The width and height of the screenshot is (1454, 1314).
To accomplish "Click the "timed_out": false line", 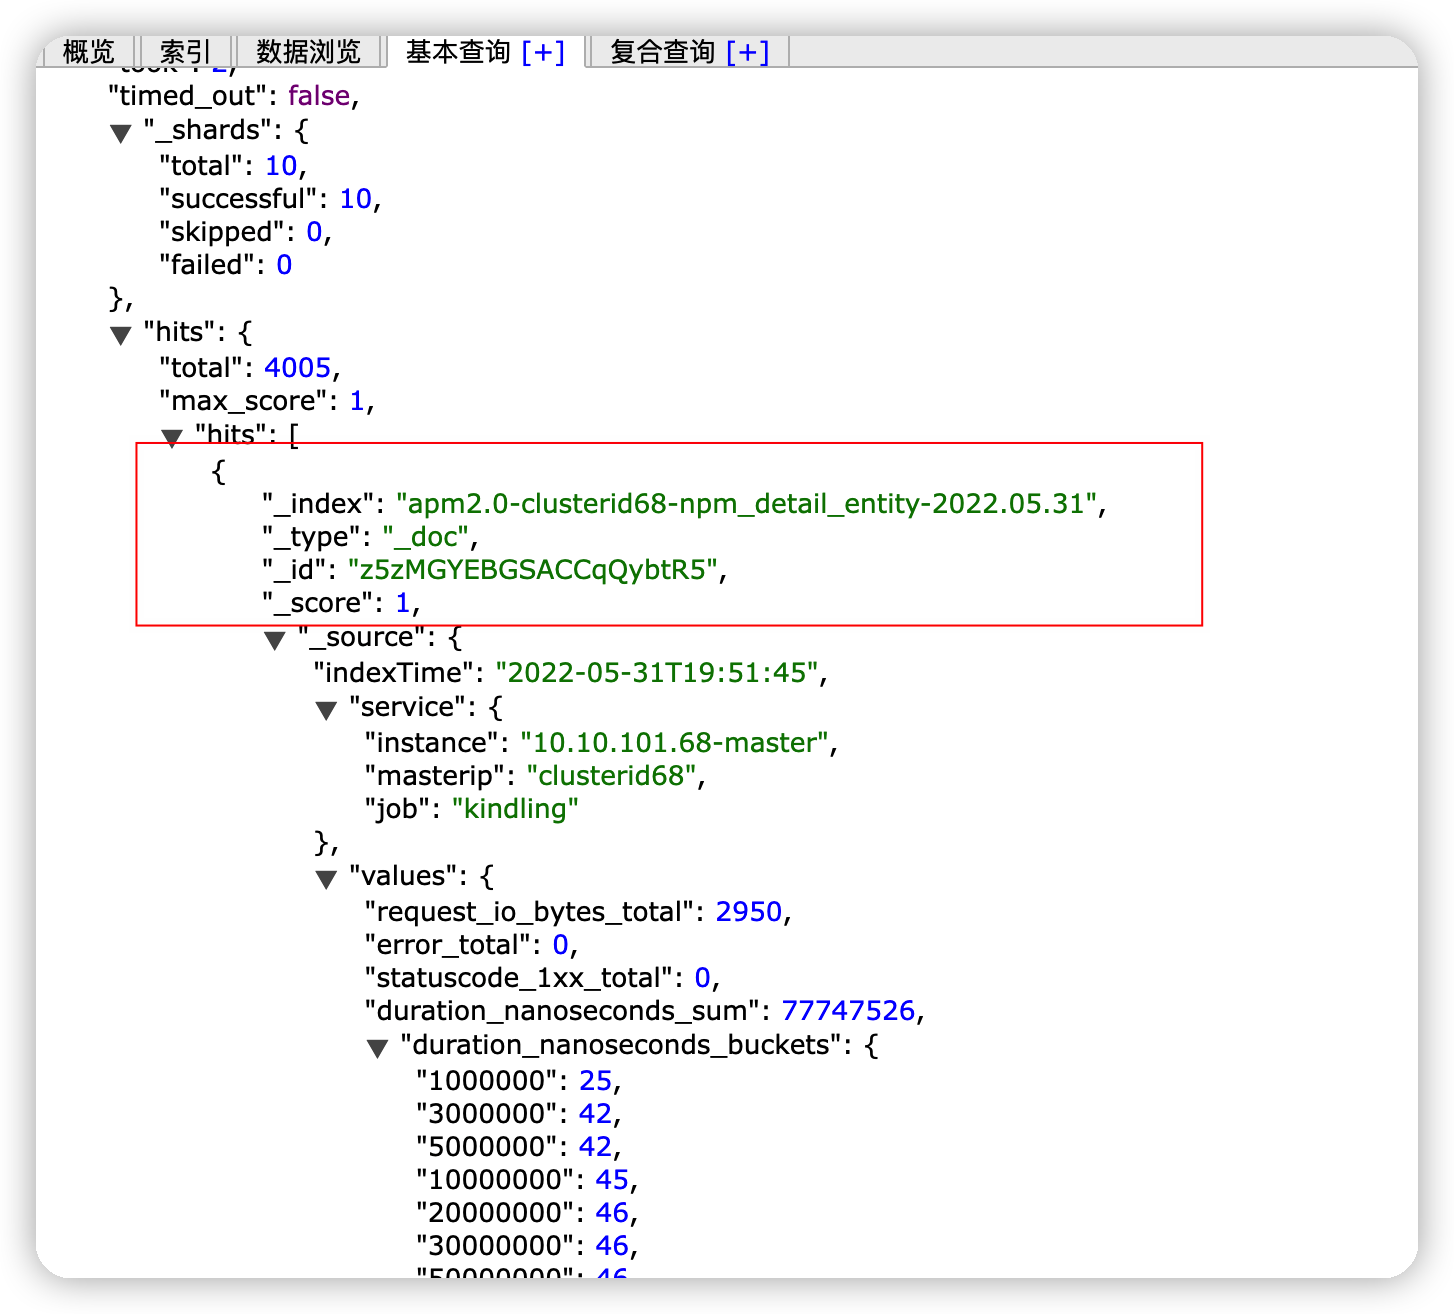I will click(234, 96).
